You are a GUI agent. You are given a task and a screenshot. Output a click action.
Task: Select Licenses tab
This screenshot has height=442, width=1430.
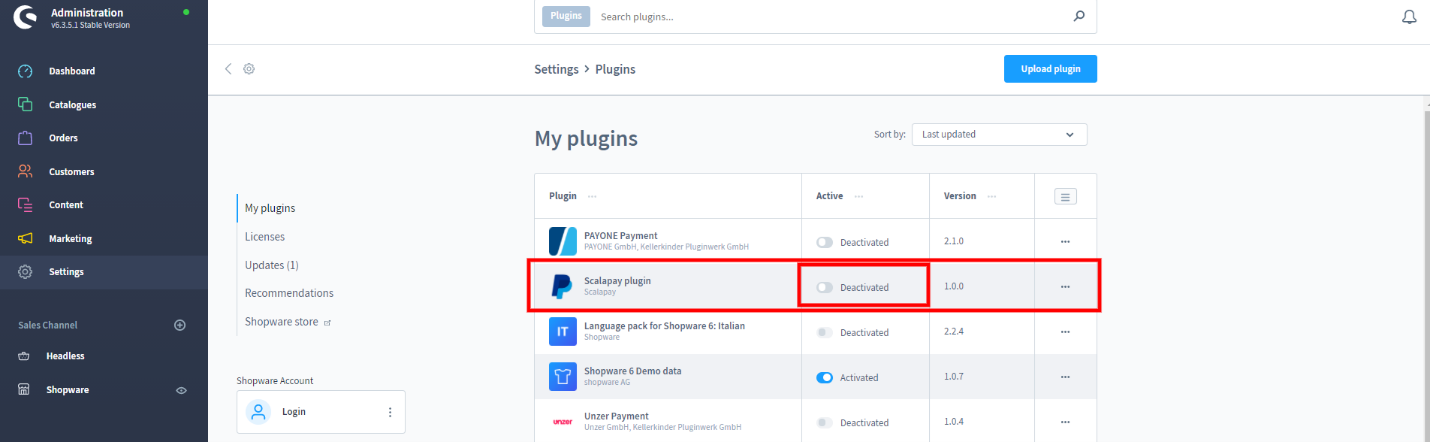[x=265, y=237]
